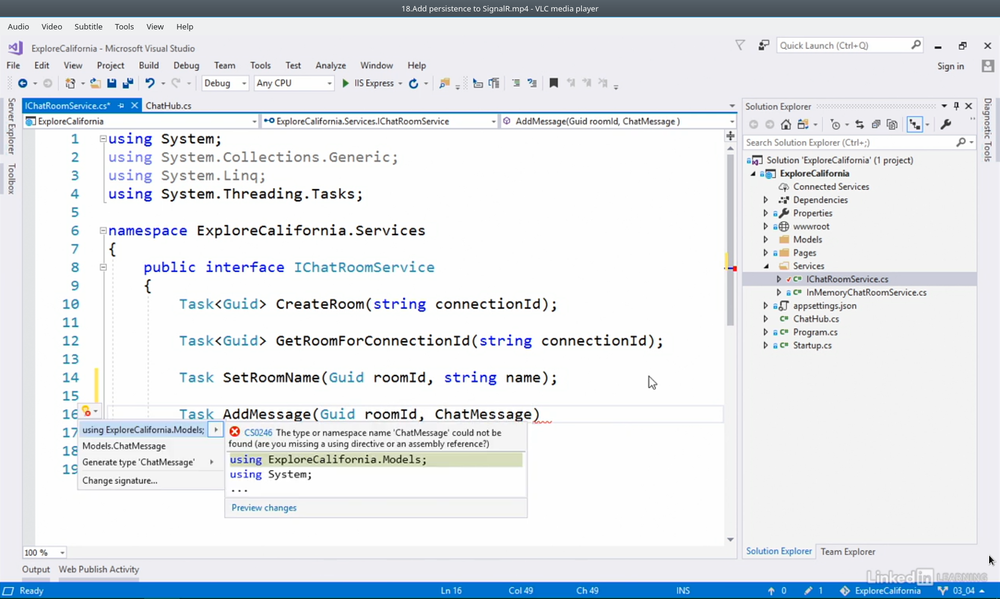The width and height of the screenshot is (1000, 599).
Task: Start debugging with IIS Express play button
Action: pos(346,84)
